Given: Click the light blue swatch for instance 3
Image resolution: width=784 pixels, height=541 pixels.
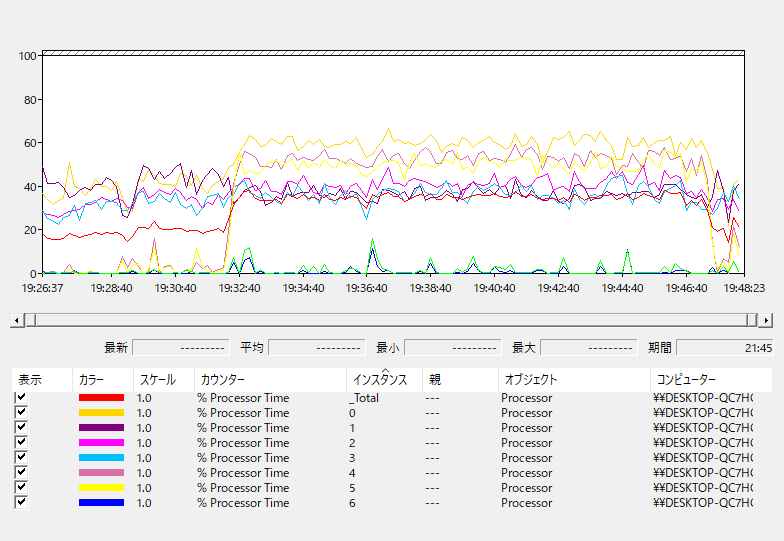Looking at the screenshot, I should coord(101,458).
